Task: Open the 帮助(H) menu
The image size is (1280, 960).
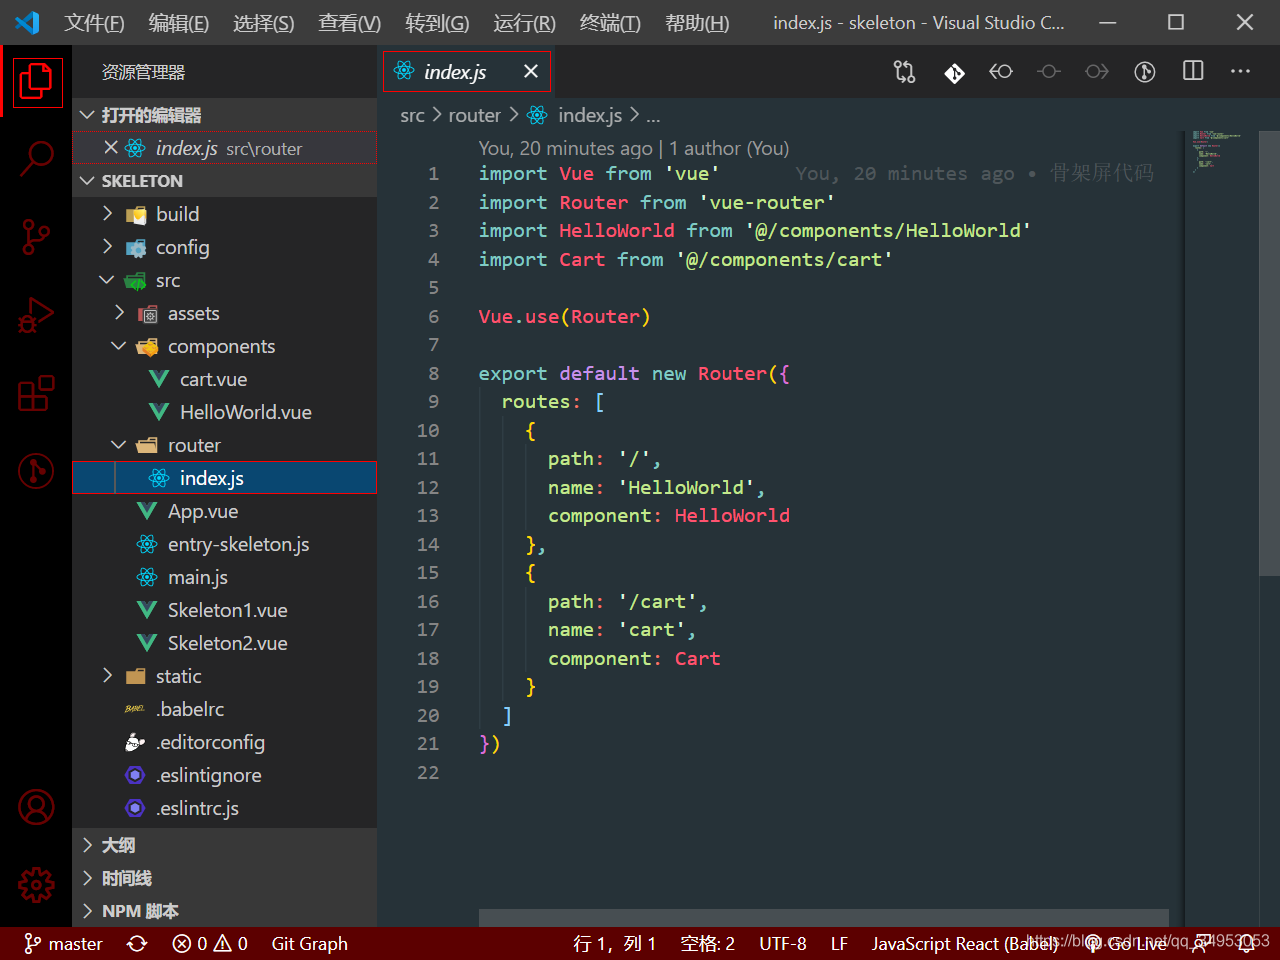Action: [x=697, y=23]
